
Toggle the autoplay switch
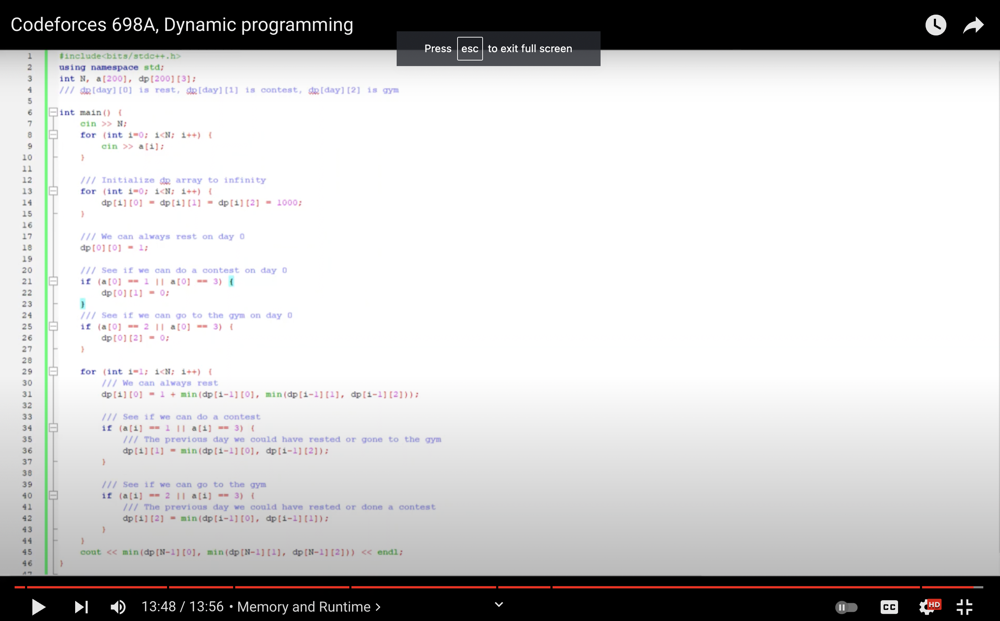(846, 607)
